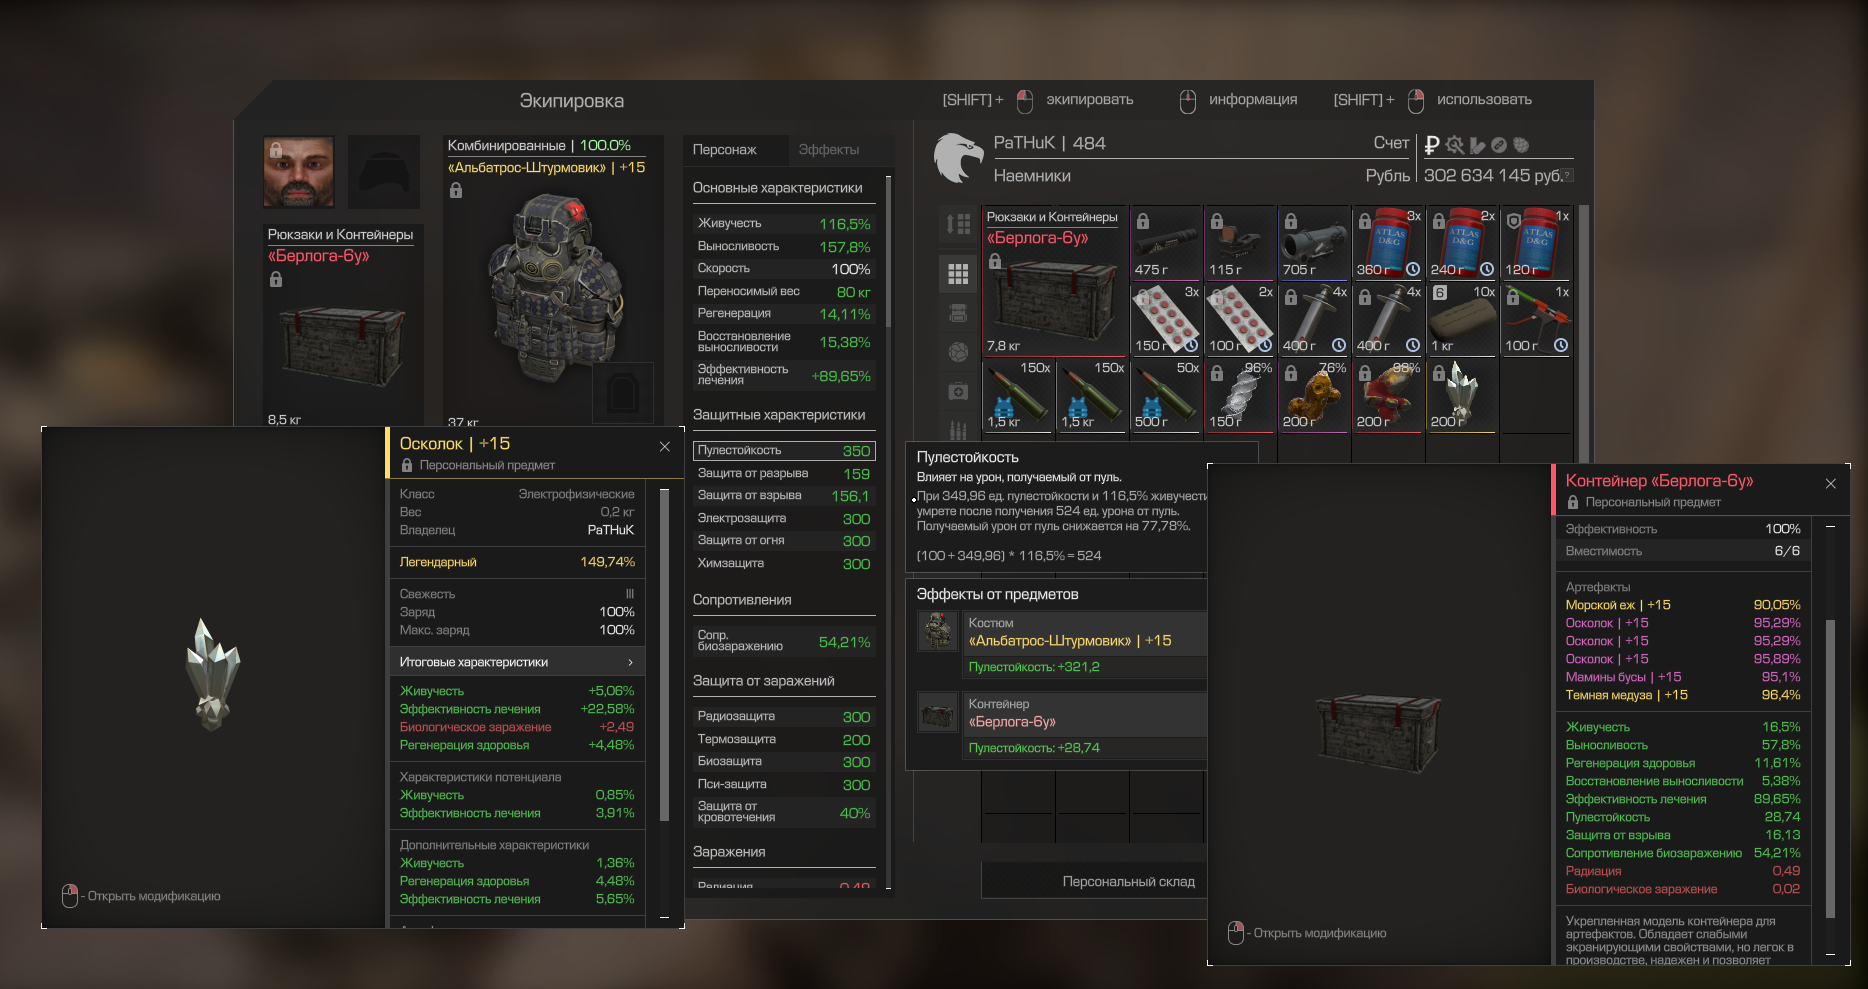
Task: Click Мамины бусы +15 artifact entry
Action: pyautogui.click(x=1683, y=677)
